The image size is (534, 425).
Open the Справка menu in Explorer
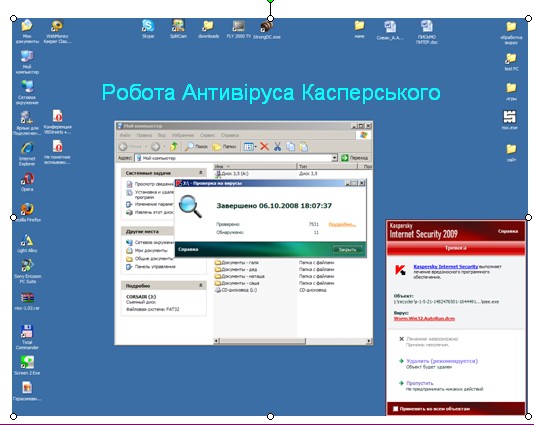point(230,135)
